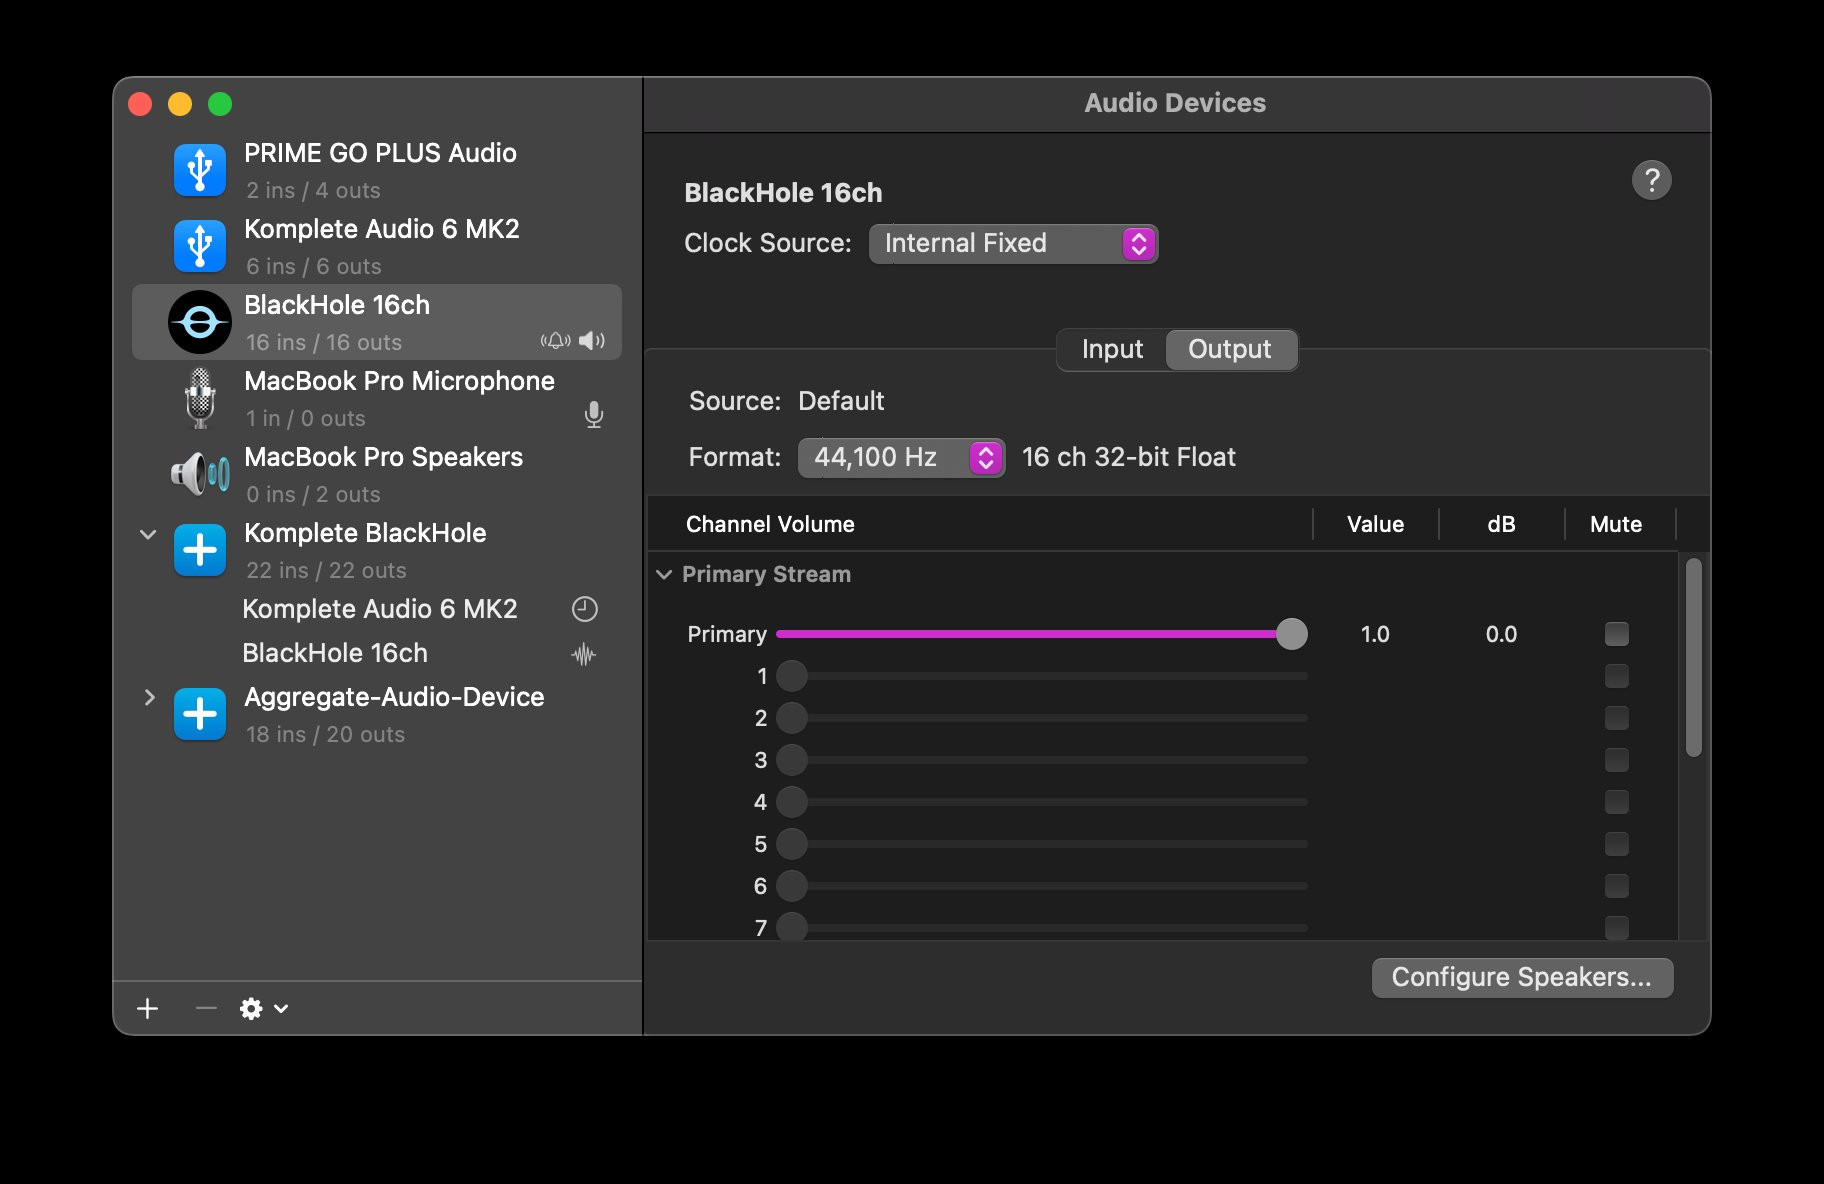This screenshot has width=1824, height=1184.
Task: Click the channel 2 volume slider knob
Action: (792, 718)
